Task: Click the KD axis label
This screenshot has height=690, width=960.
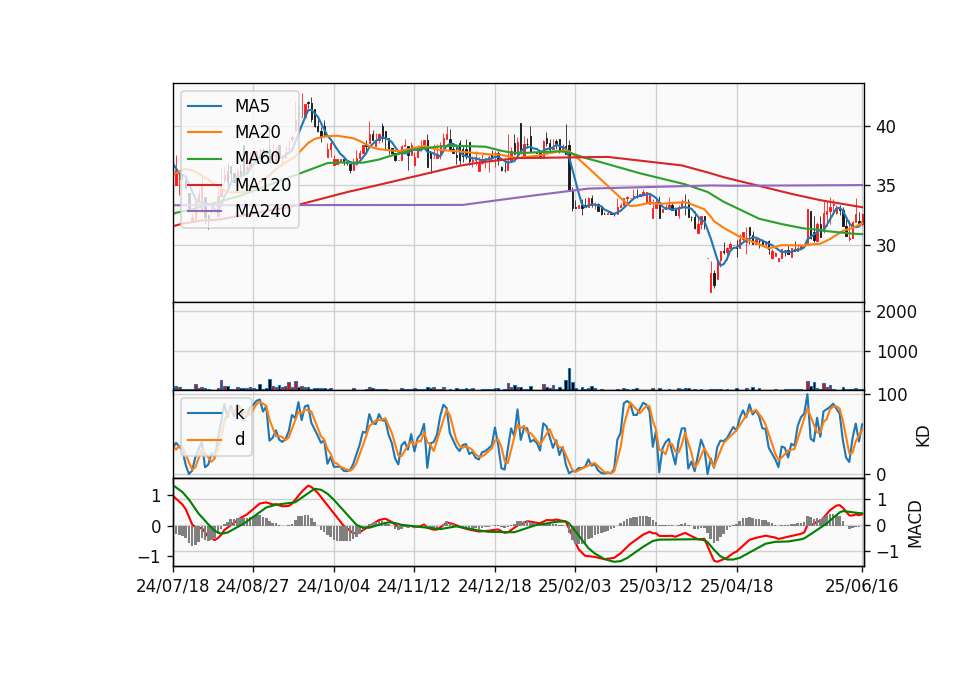Action: pyautogui.click(x=923, y=437)
